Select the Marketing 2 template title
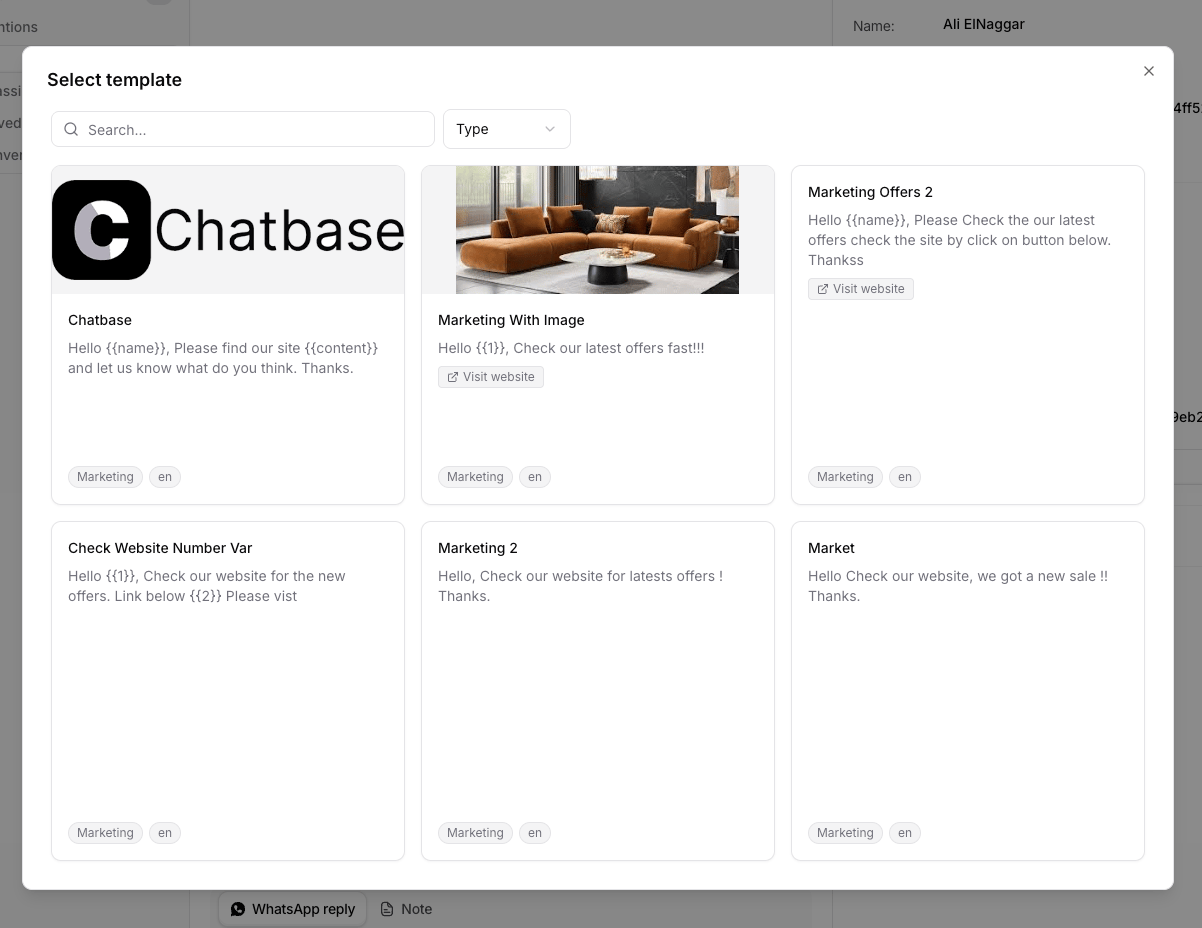This screenshot has height=928, width=1202. point(478,548)
